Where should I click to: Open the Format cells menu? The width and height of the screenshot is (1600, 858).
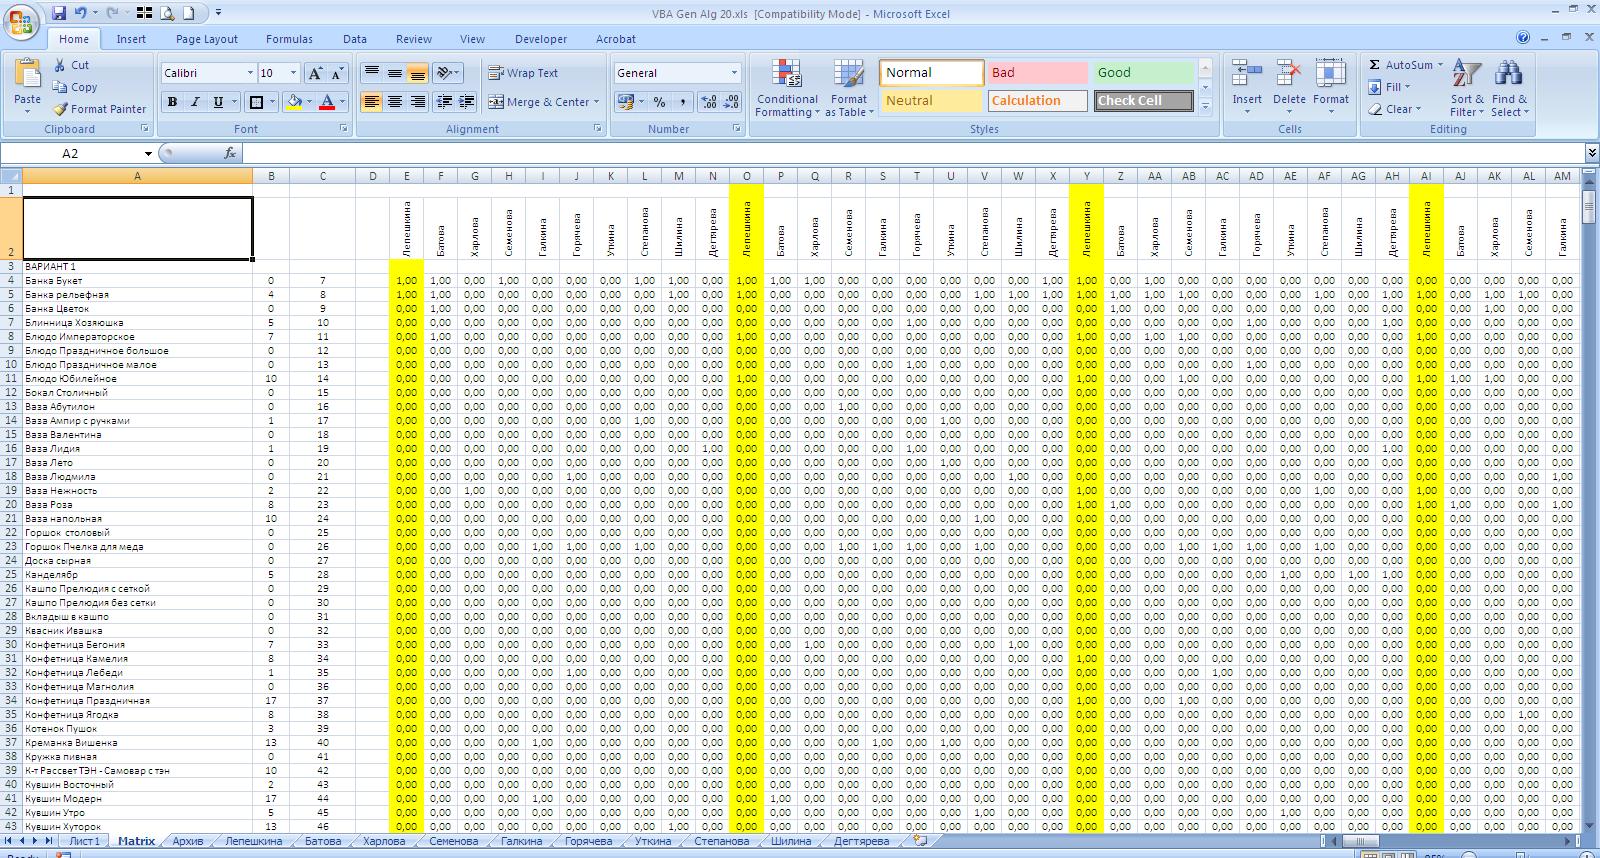click(1331, 88)
